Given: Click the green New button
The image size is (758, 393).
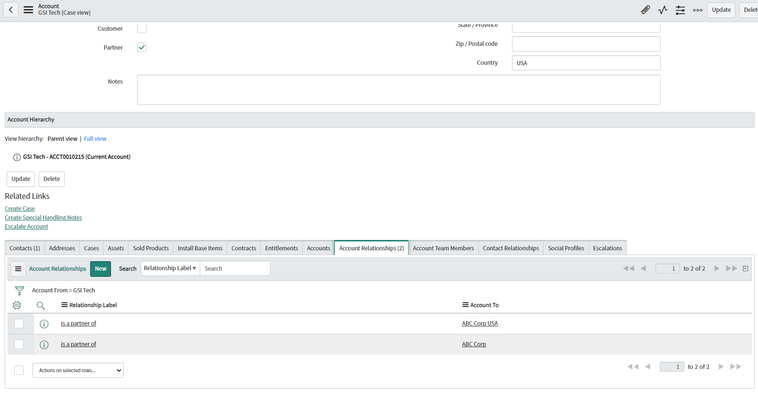Looking at the screenshot, I should (x=101, y=269).
